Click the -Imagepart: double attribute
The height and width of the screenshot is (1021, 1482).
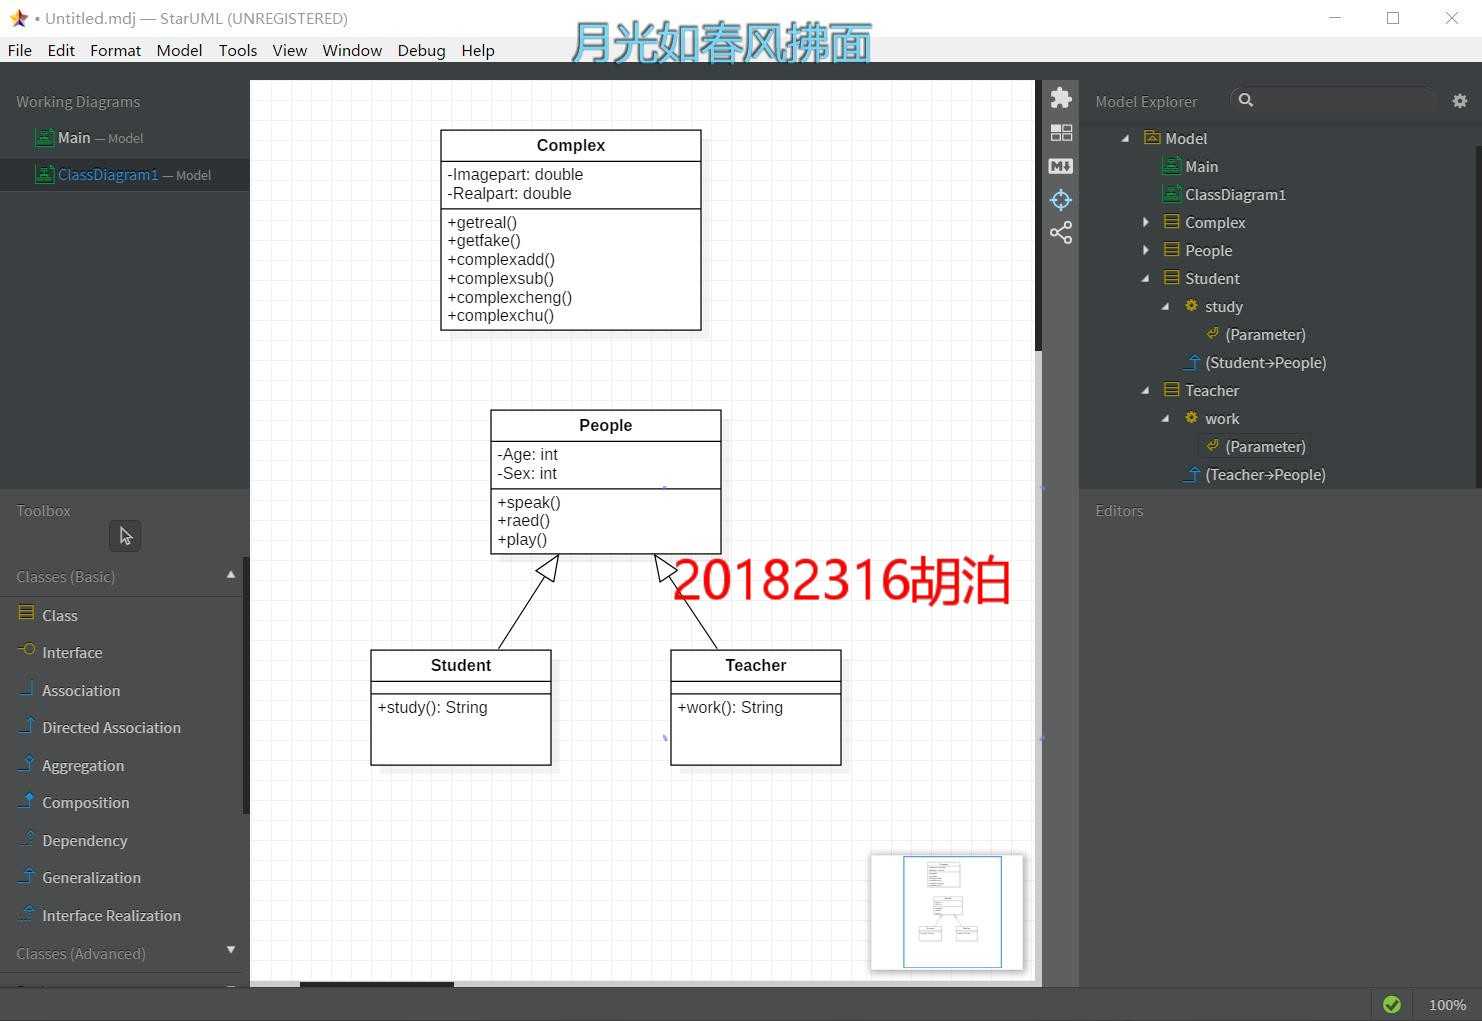click(x=515, y=174)
